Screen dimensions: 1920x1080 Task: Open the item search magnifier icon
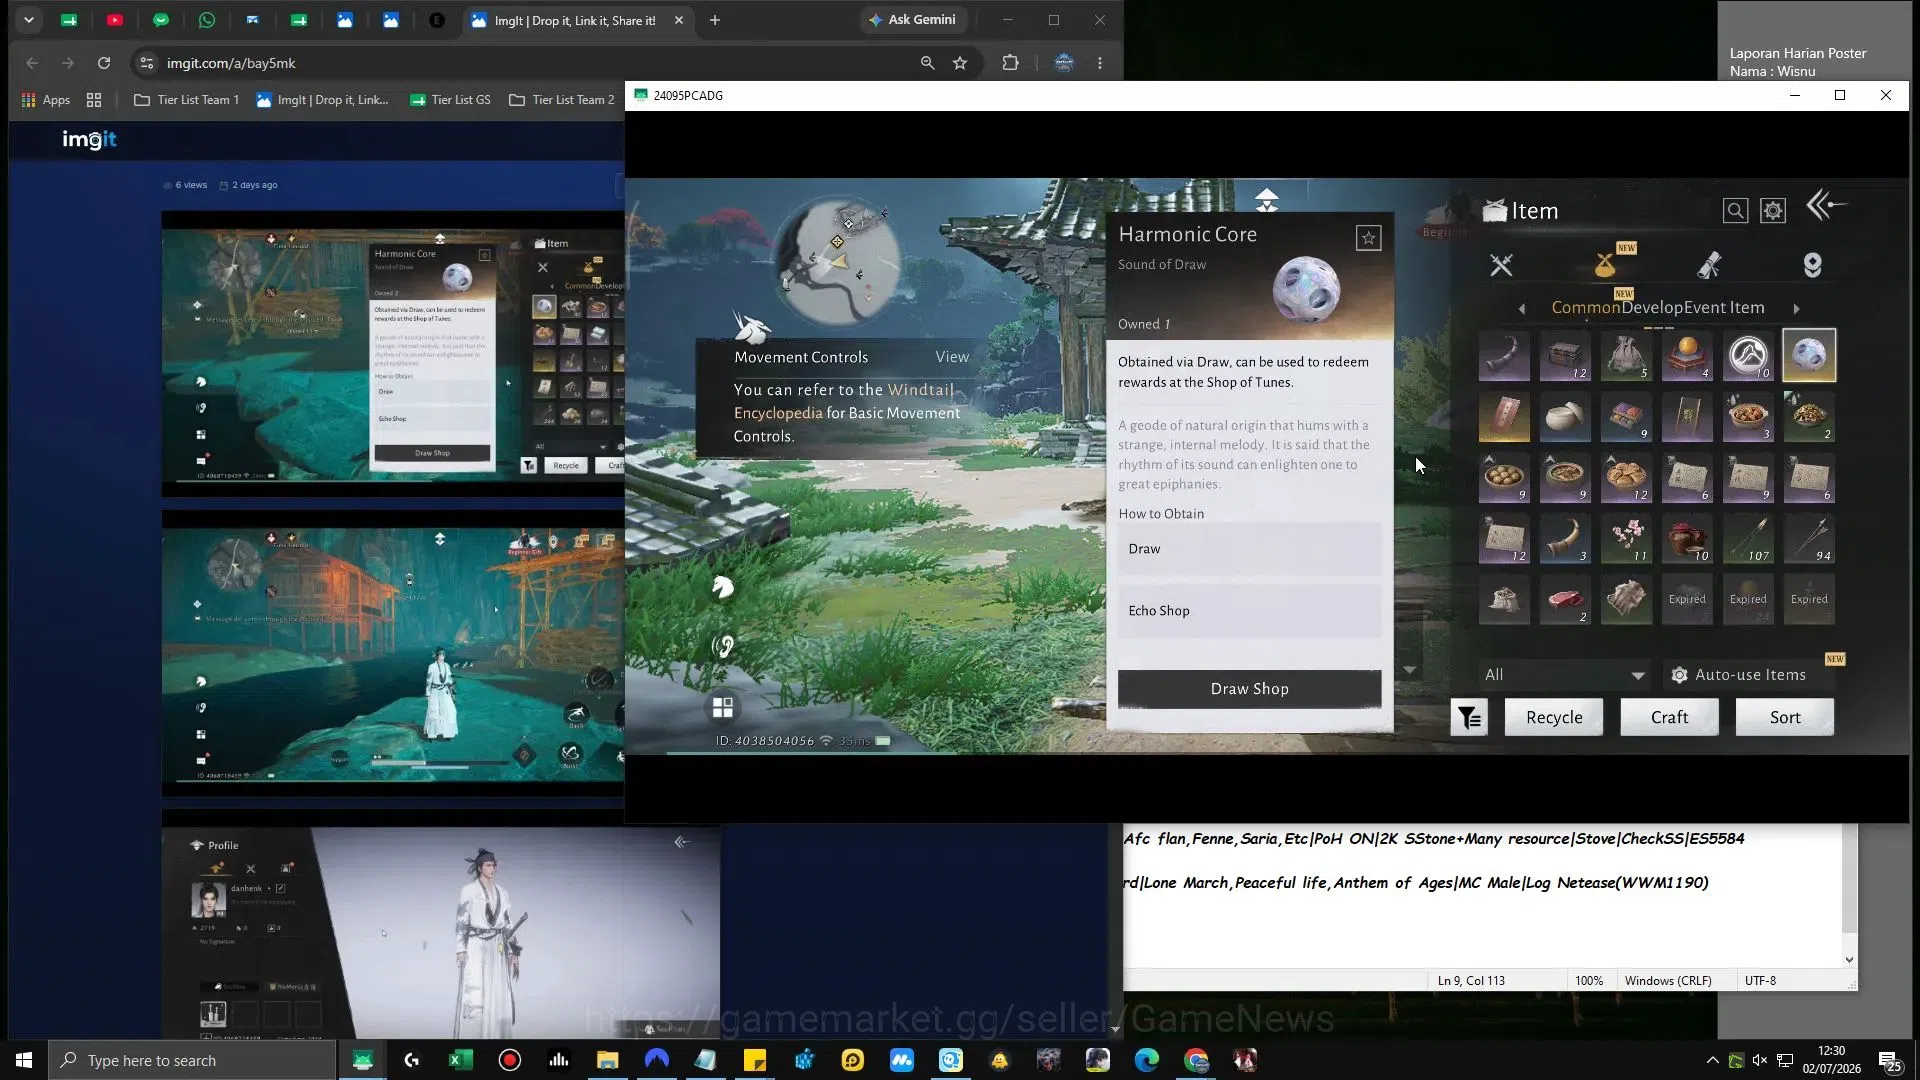coord(1735,211)
